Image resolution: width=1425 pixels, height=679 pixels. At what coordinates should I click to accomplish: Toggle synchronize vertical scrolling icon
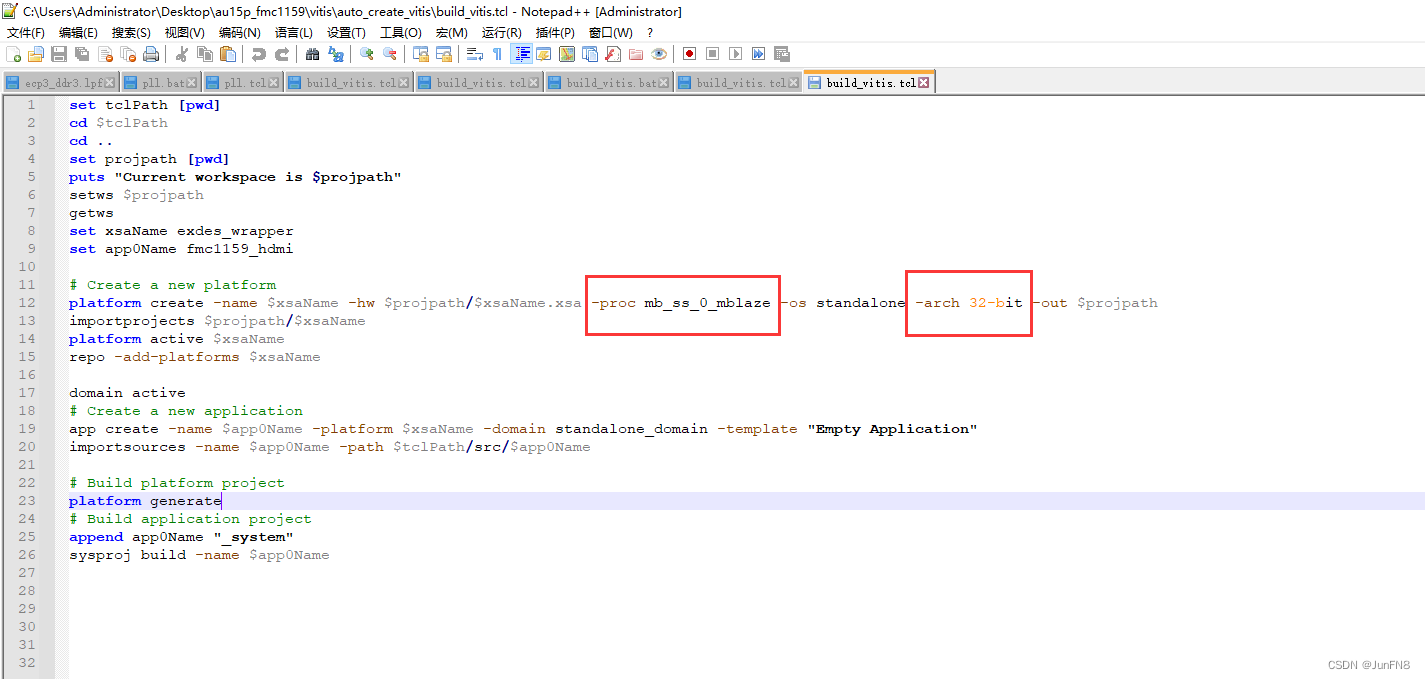[421, 54]
